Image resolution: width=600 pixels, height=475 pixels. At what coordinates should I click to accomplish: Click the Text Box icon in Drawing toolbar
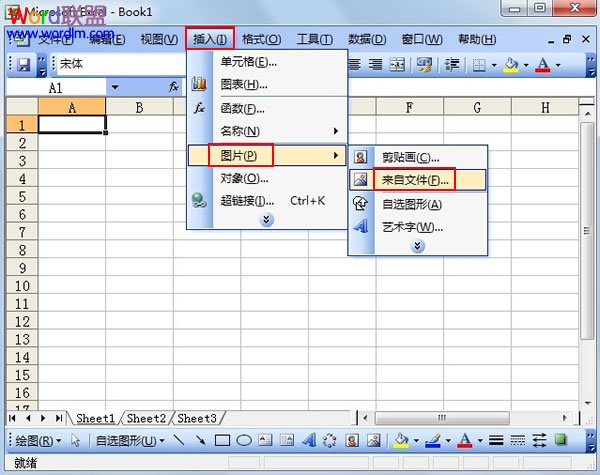[x=265, y=440]
